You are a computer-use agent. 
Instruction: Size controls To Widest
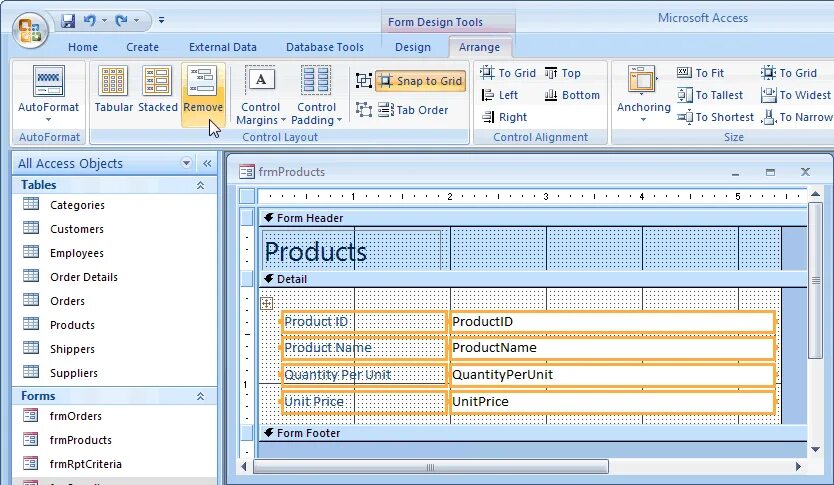tap(796, 95)
